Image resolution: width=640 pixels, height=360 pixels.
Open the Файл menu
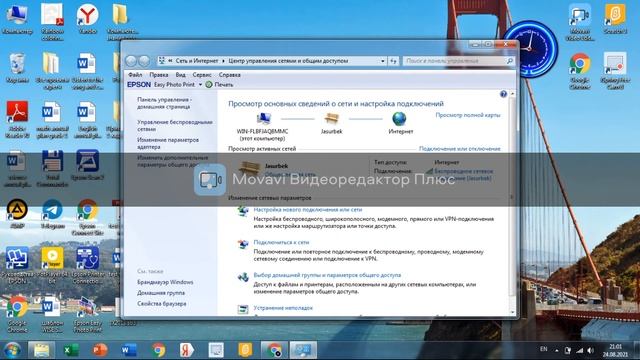point(135,75)
